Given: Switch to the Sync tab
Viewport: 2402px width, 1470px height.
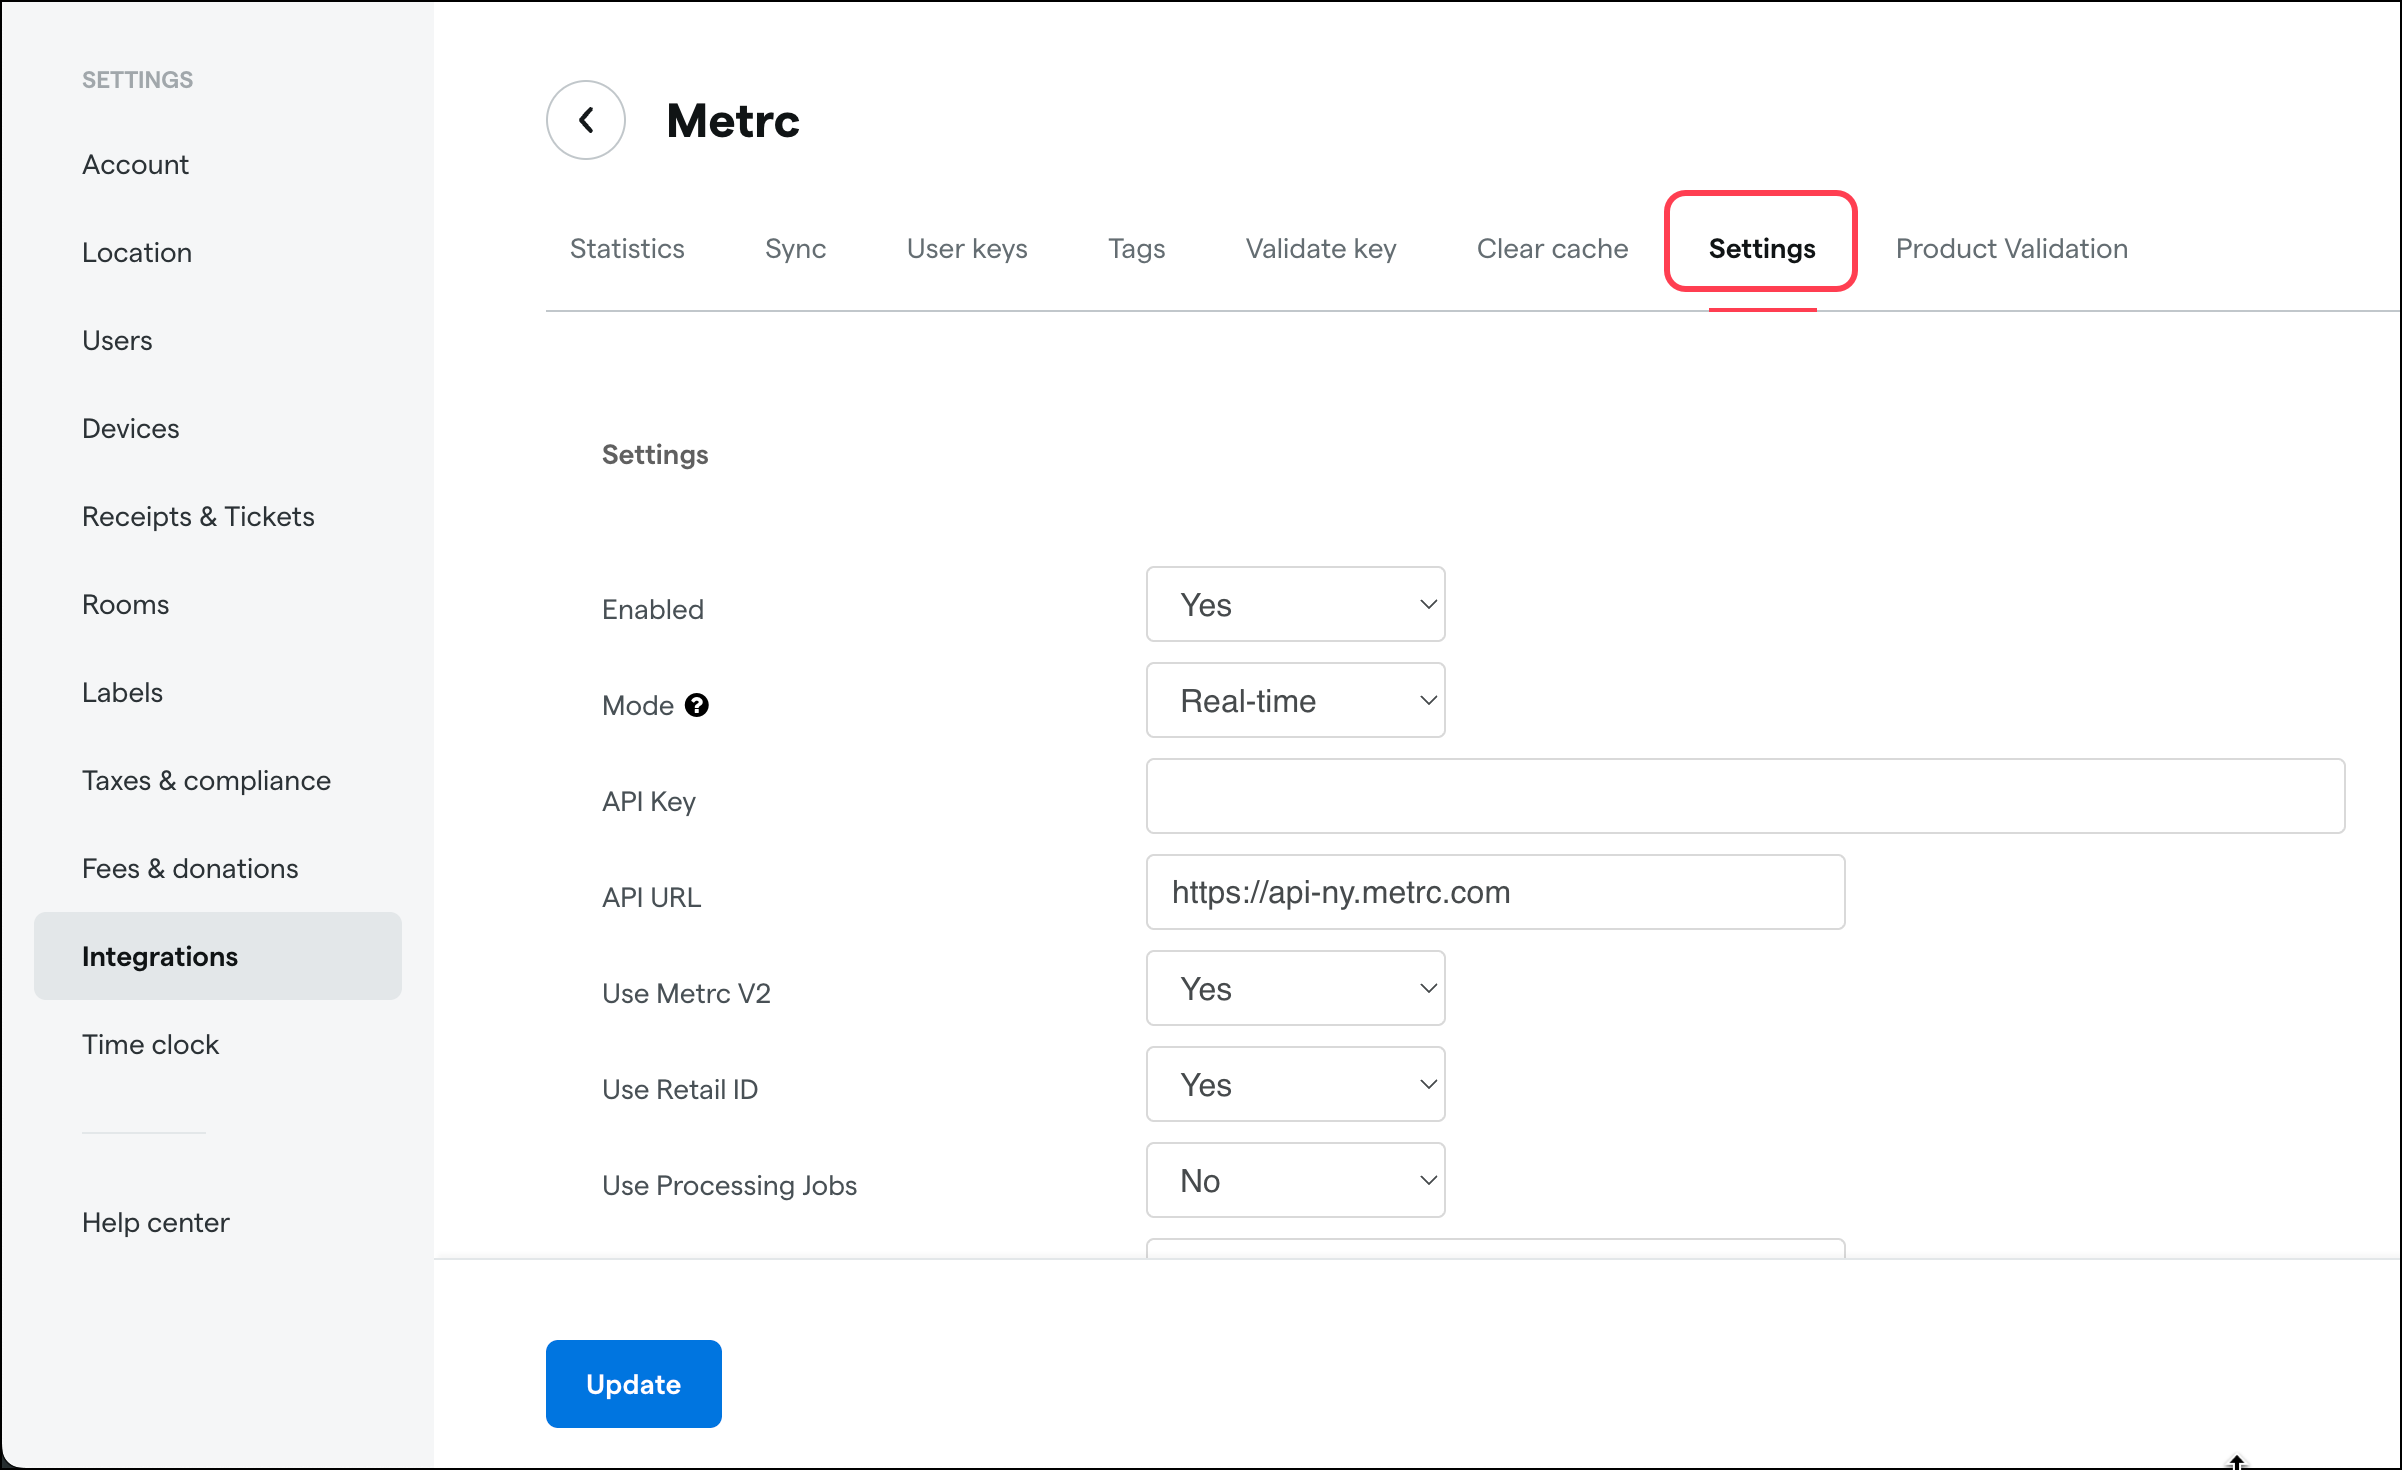Looking at the screenshot, I should coord(795,248).
